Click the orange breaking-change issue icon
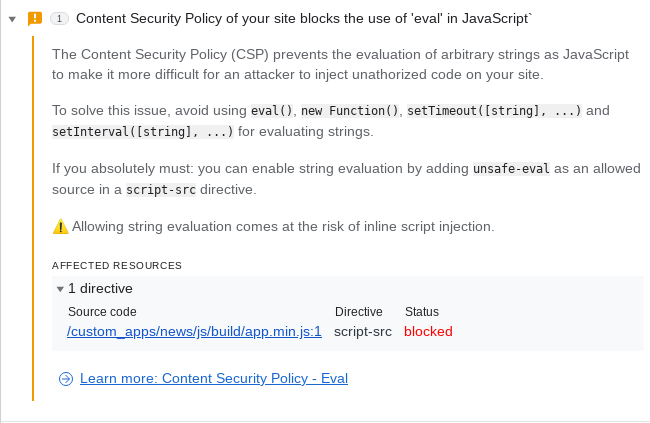This screenshot has height=423, width=650. [35, 19]
